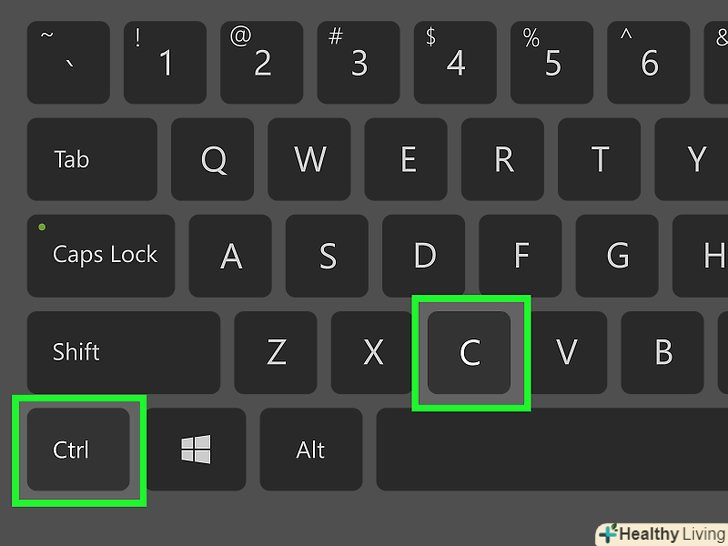Click the % 5 key
728x546 pixels.
click(x=552, y=62)
